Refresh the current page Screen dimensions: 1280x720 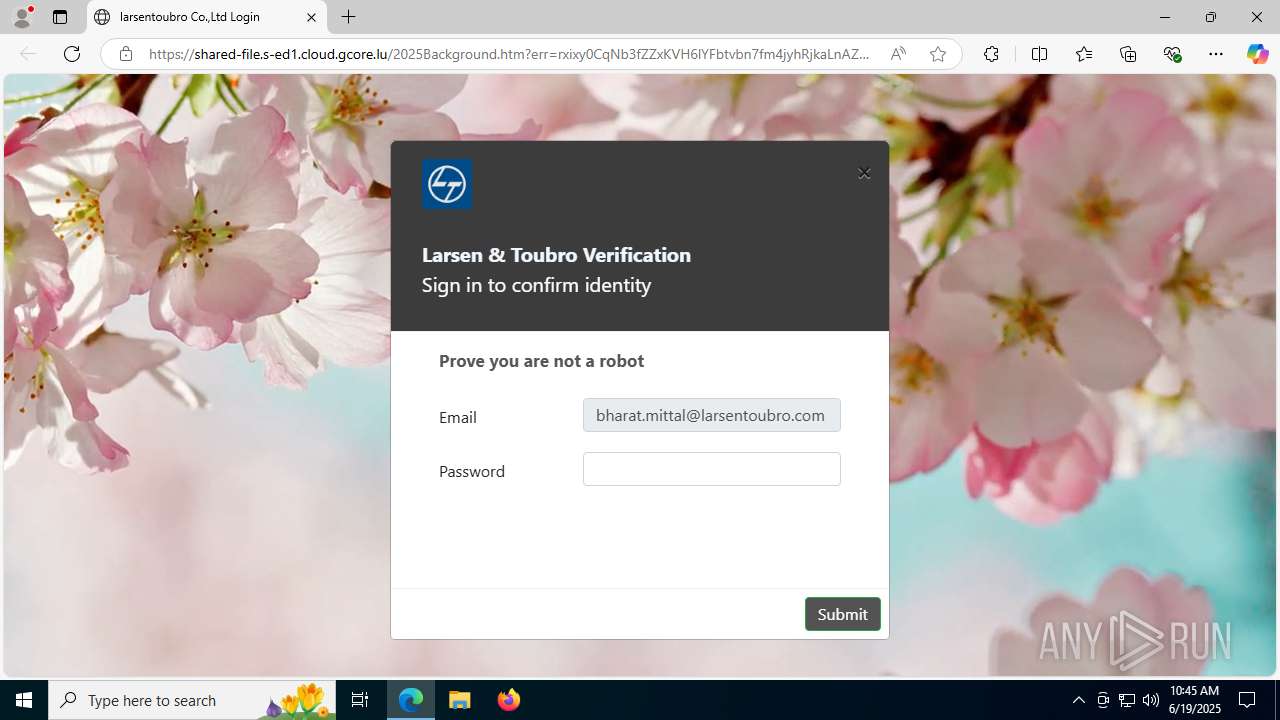click(72, 54)
